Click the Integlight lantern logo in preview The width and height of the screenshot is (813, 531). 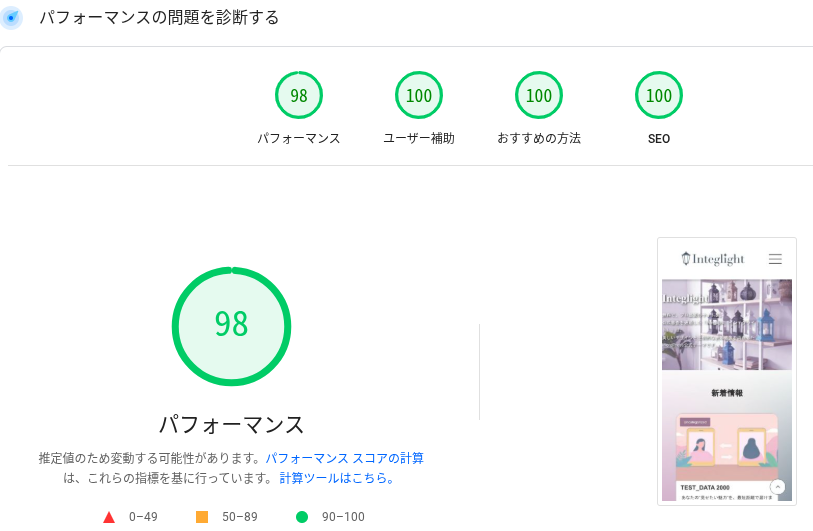pyautogui.click(x=712, y=259)
